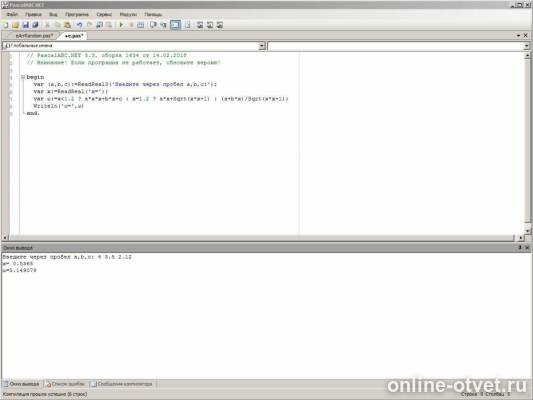Open the Файл menu
This screenshot has width=533, height=400.
(x=12, y=15)
